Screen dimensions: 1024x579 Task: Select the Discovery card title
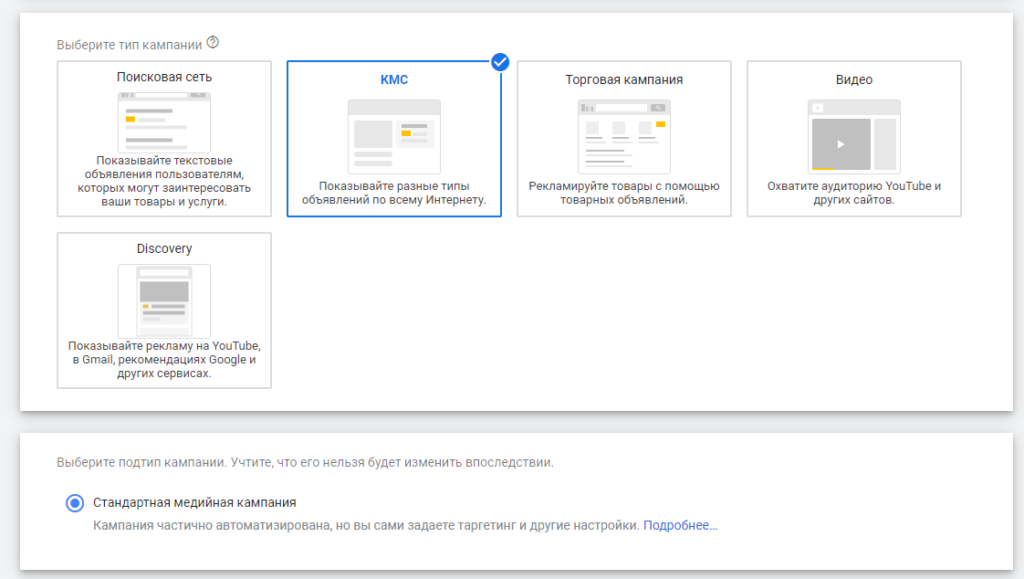coord(164,249)
